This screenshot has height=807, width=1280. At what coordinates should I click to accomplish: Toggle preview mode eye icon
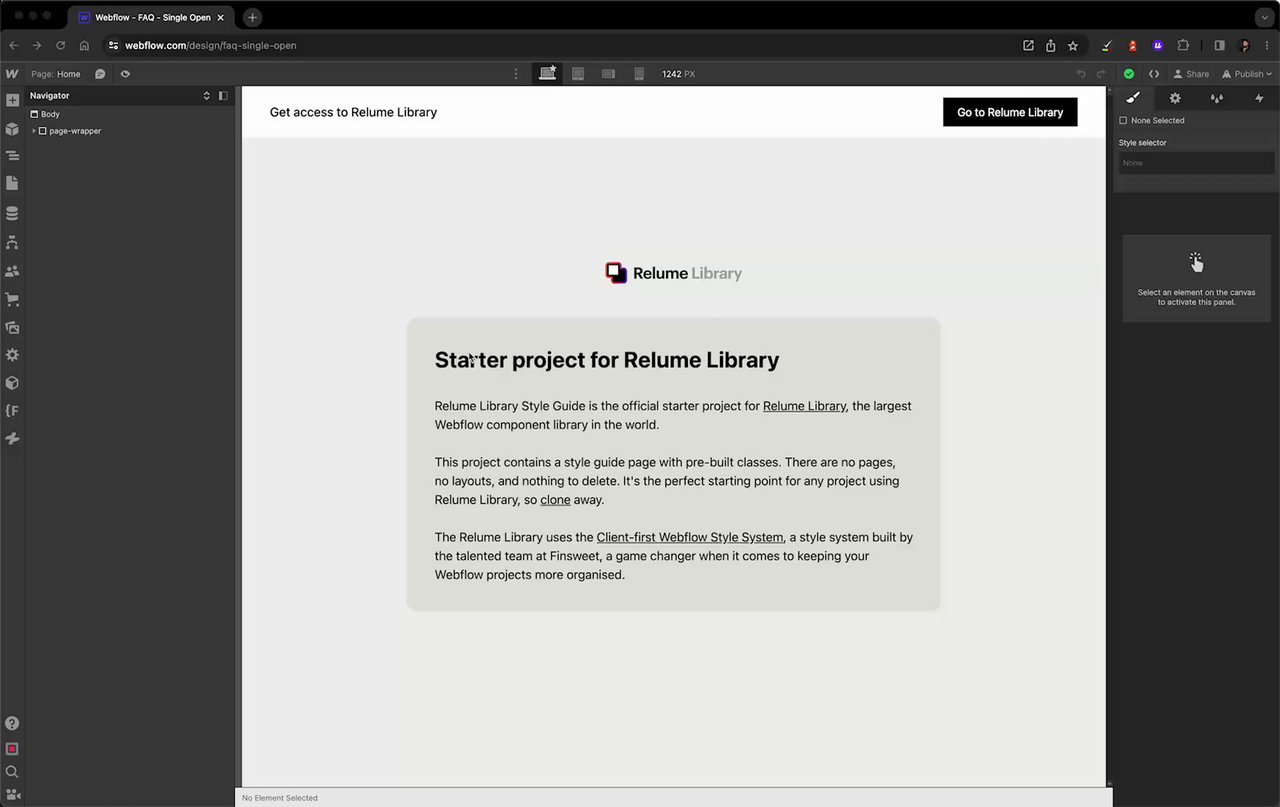click(x=125, y=74)
